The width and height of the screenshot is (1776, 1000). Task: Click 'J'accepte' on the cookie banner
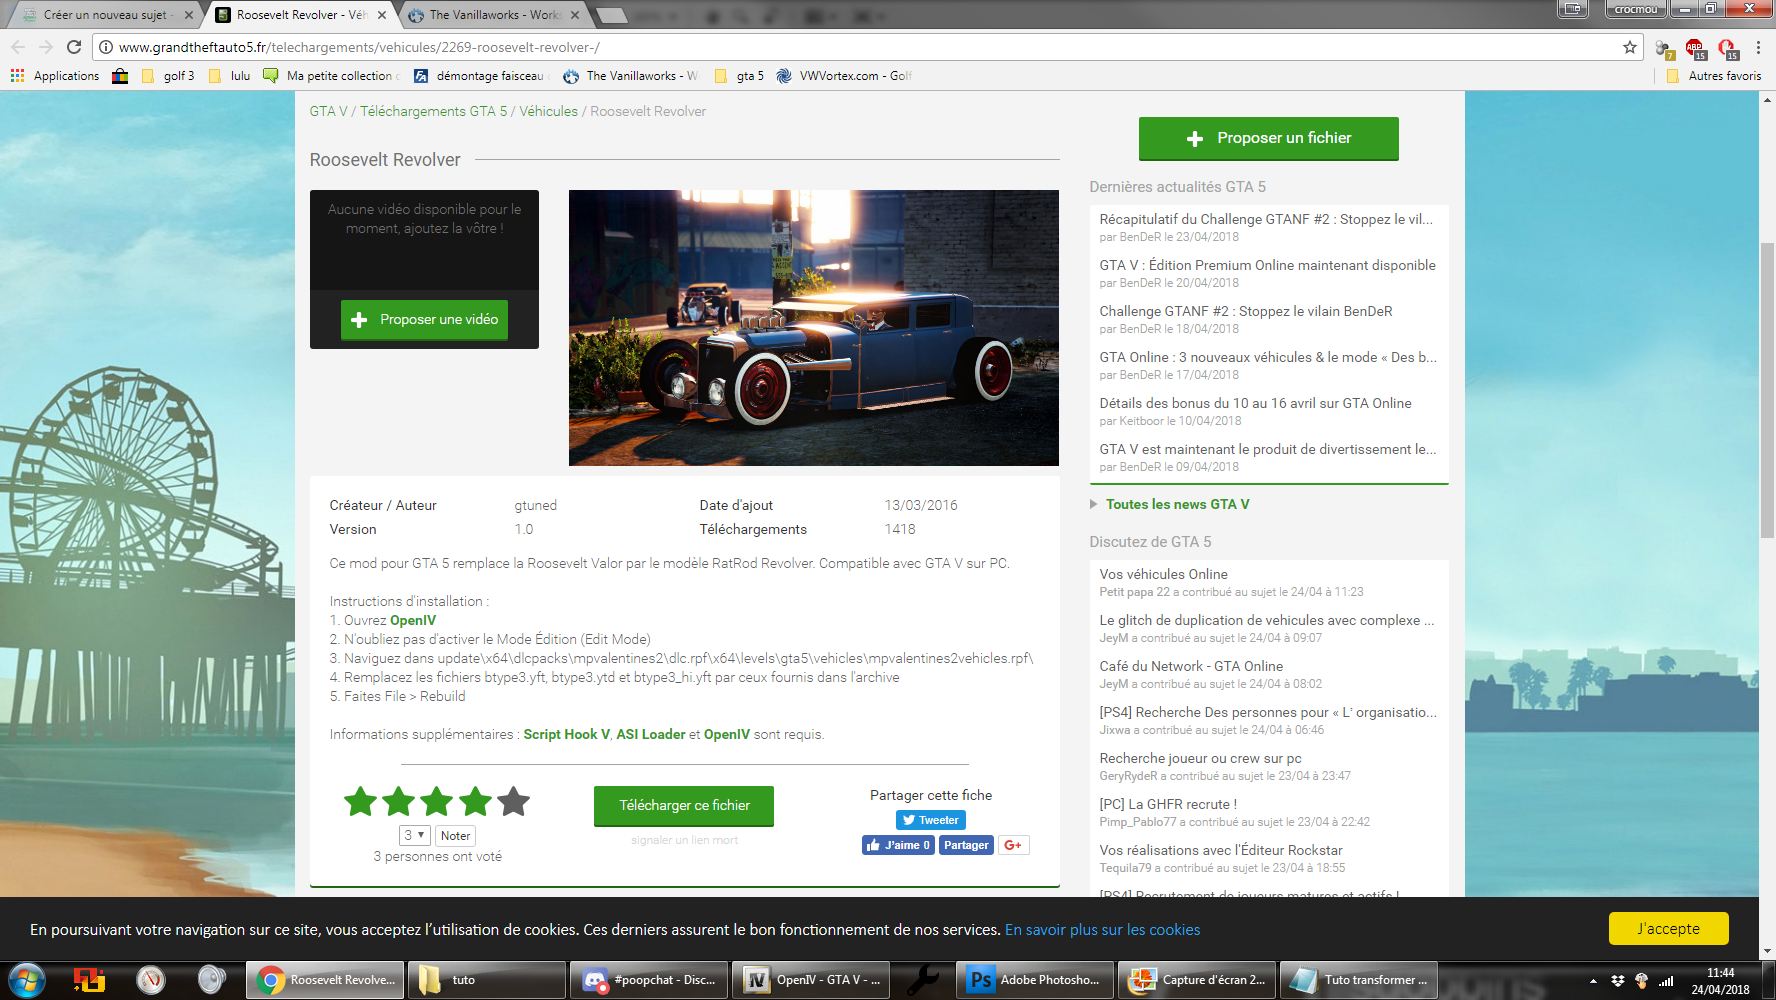(1668, 929)
